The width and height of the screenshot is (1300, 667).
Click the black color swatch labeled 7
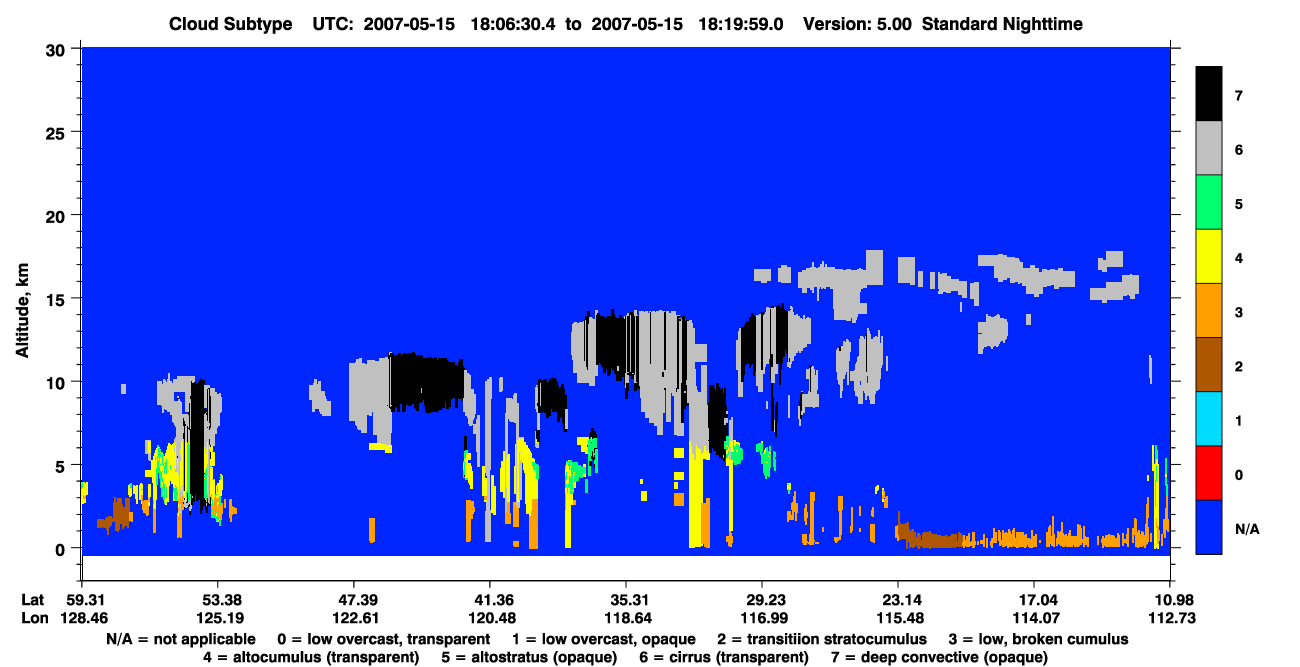(x=1209, y=94)
